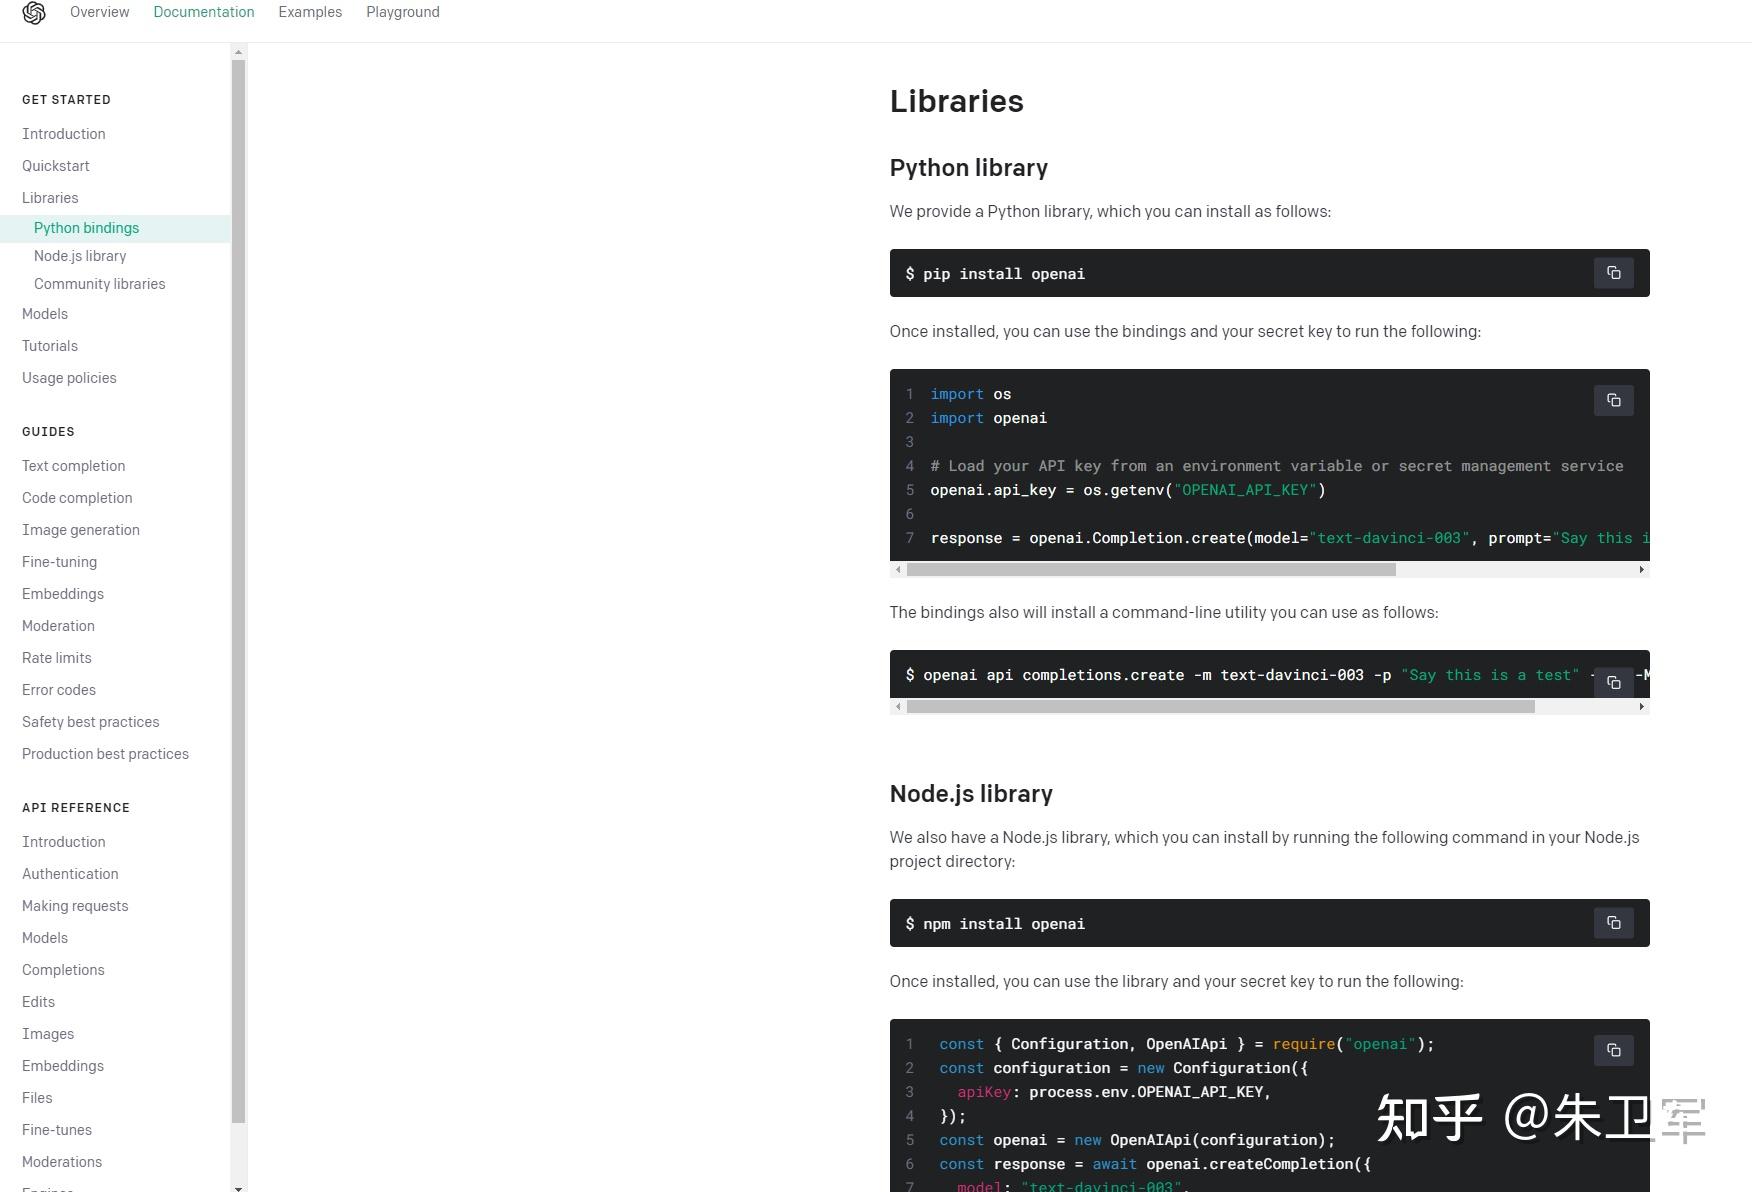
Task: Open Models under Get Started
Action: tap(45, 314)
